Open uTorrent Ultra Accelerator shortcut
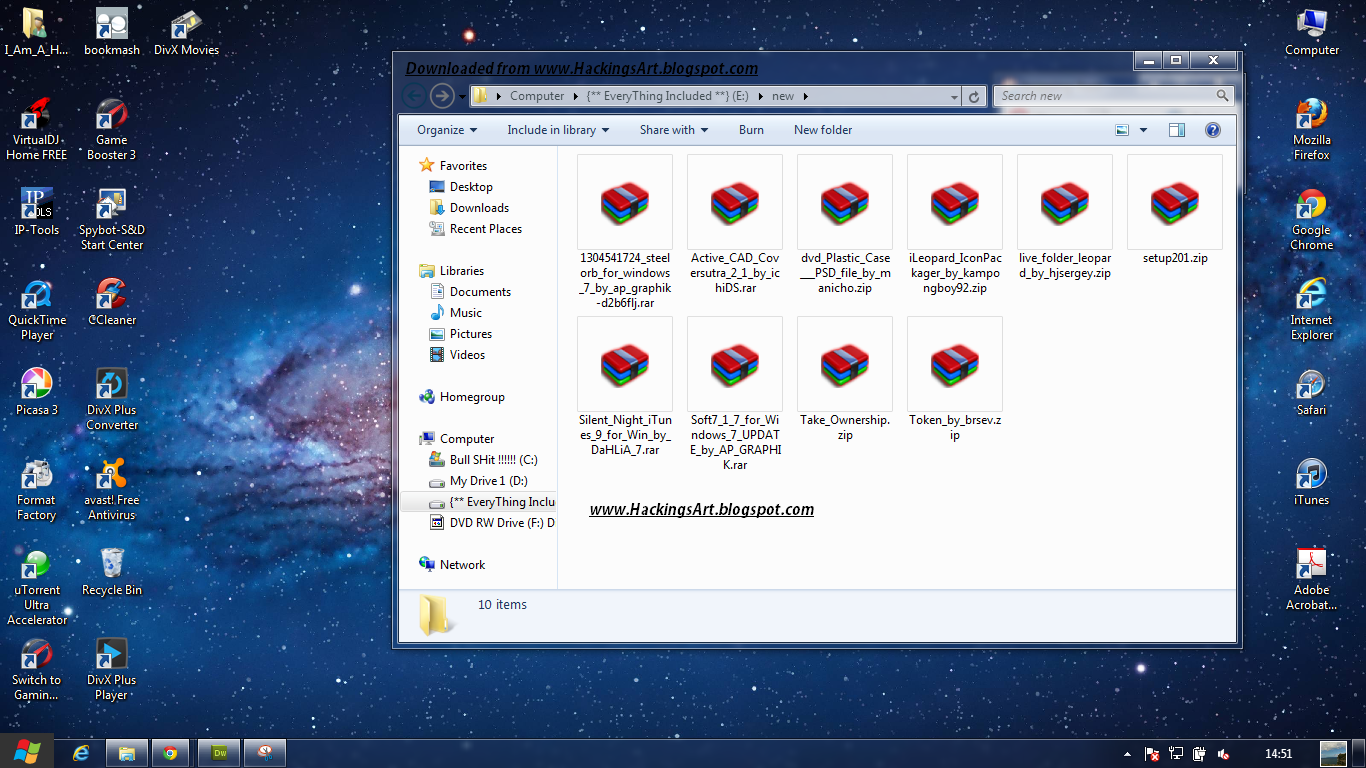Image resolution: width=1366 pixels, height=768 pixels. point(36,587)
